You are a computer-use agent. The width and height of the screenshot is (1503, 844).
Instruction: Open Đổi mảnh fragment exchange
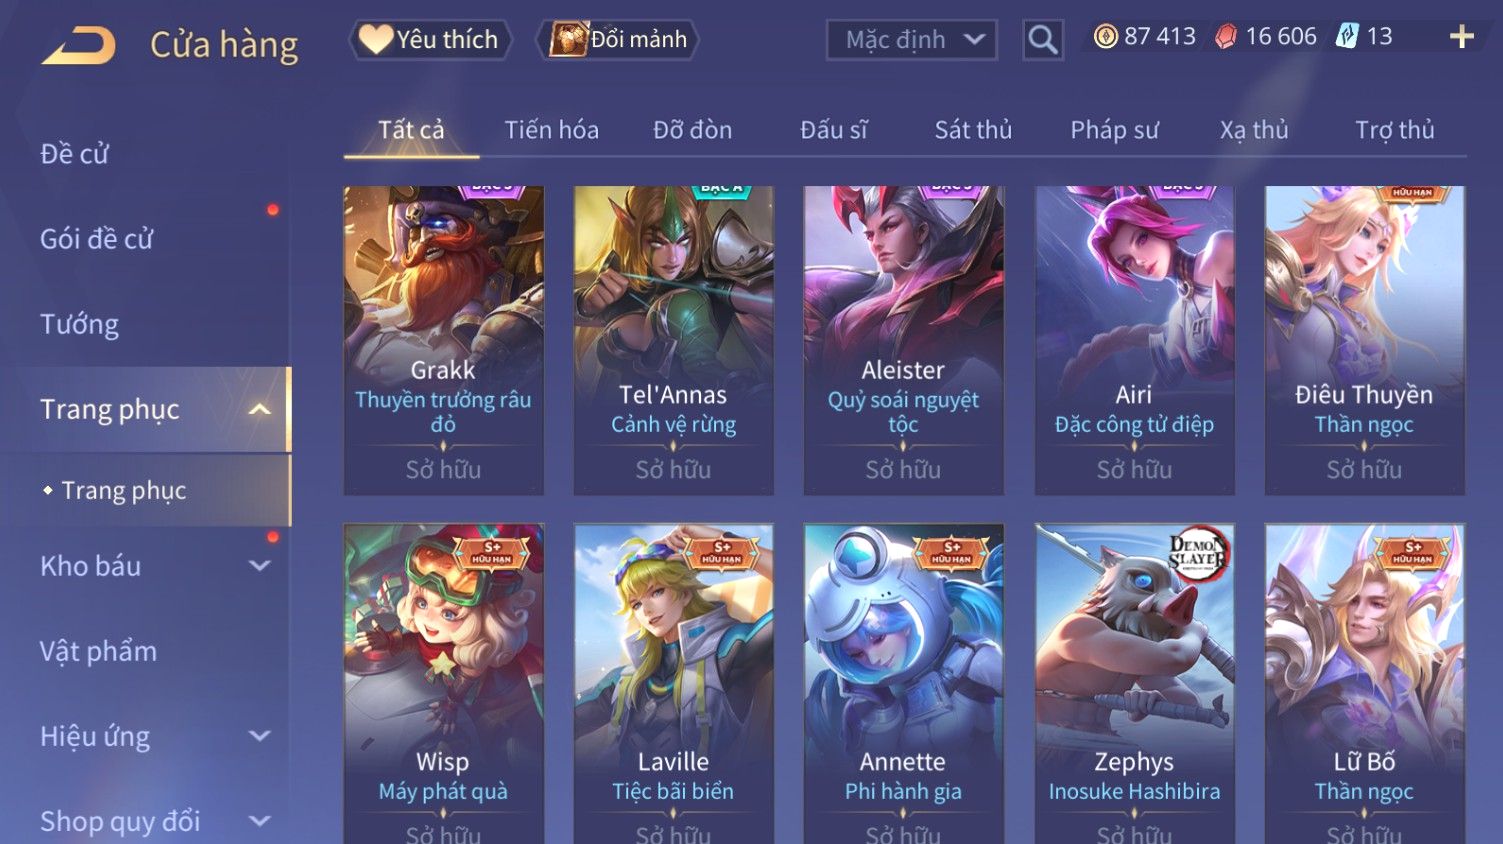click(x=618, y=40)
